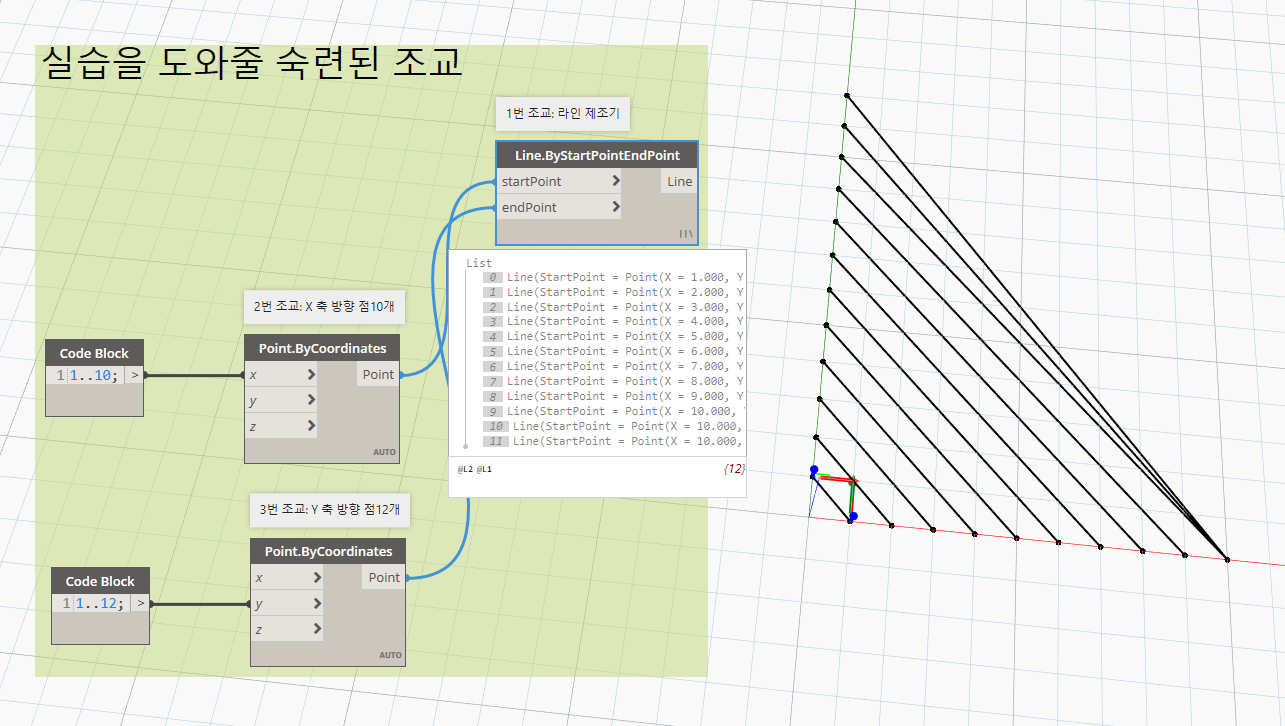The width and height of the screenshot is (1285, 726).
Task: Select the Line.ByStartPointEndPoint node header
Action: click(x=597, y=155)
